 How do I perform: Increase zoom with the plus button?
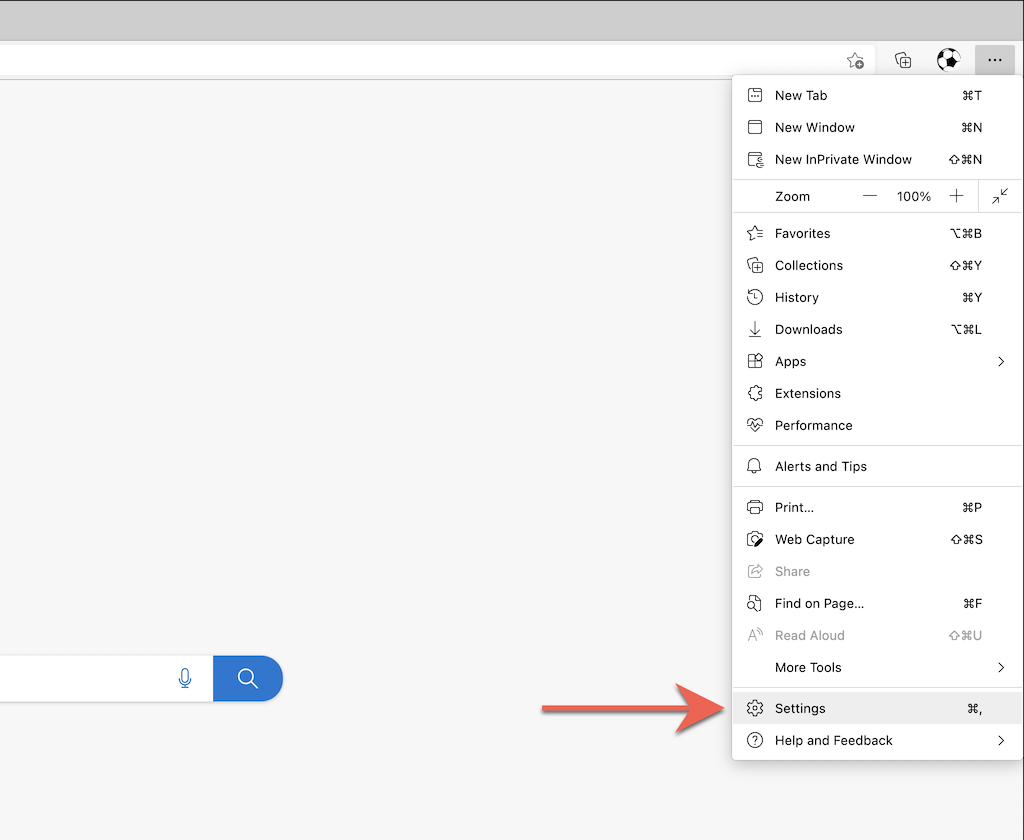(x=957, y=196)
